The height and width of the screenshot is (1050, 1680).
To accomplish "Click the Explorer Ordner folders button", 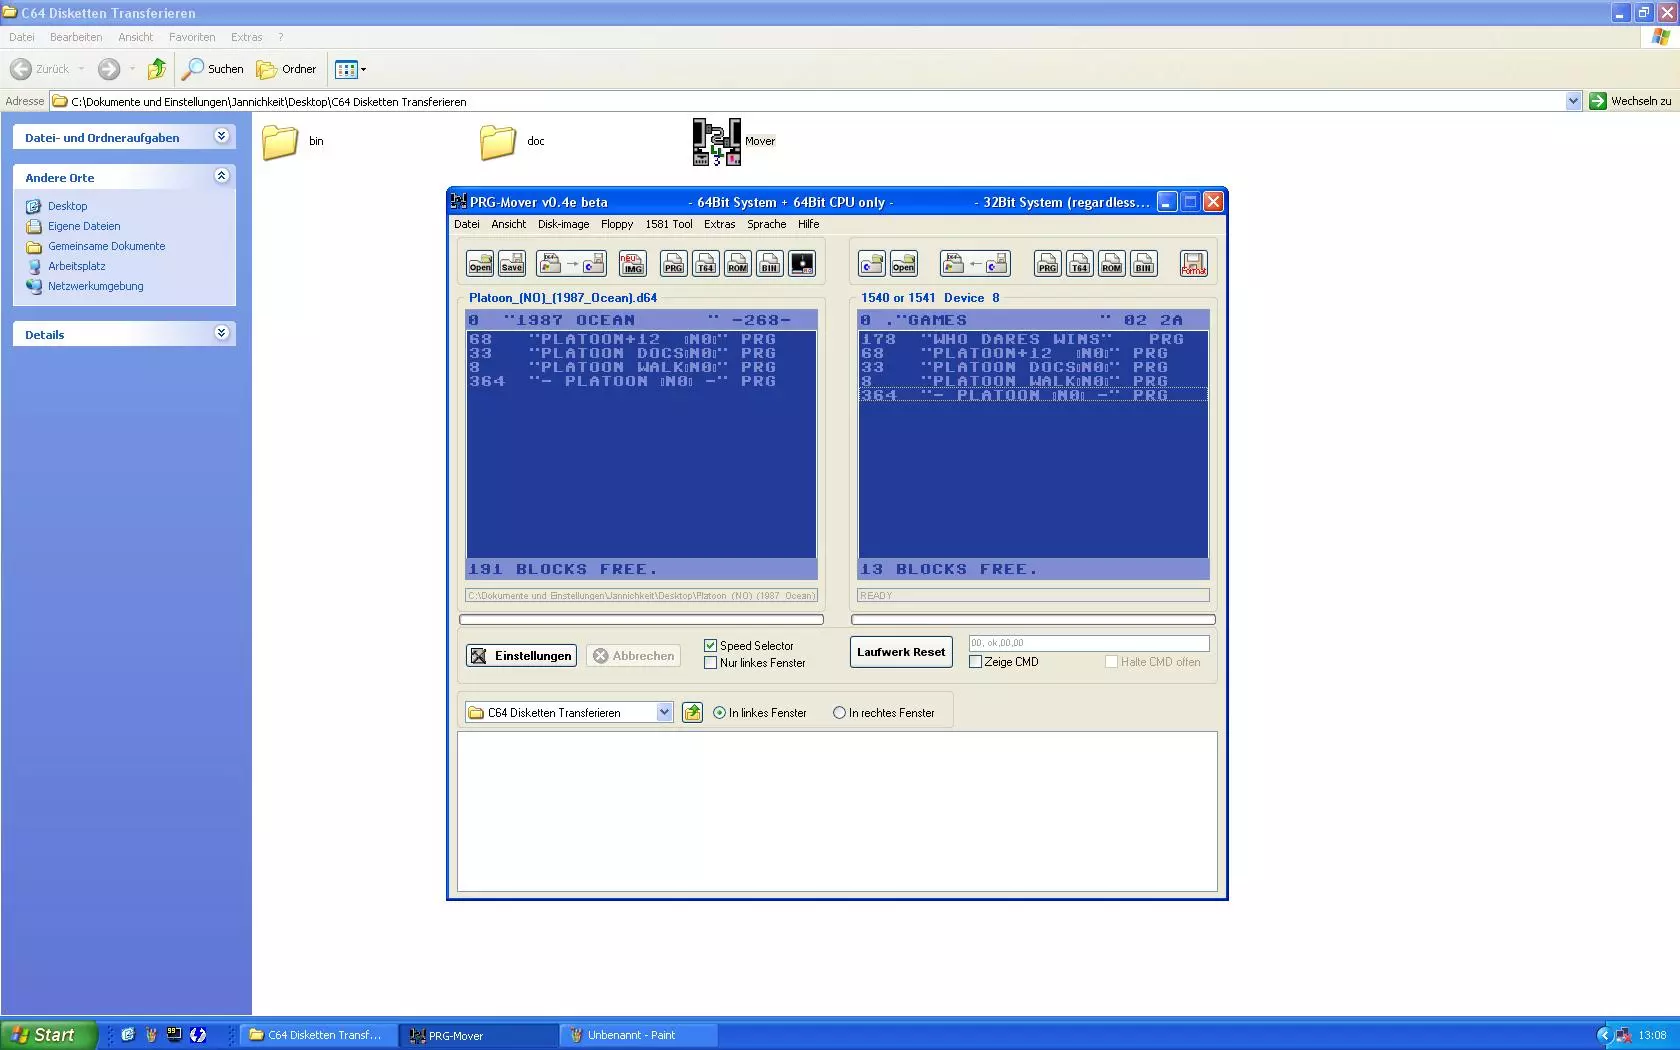I will pos(287,69).
